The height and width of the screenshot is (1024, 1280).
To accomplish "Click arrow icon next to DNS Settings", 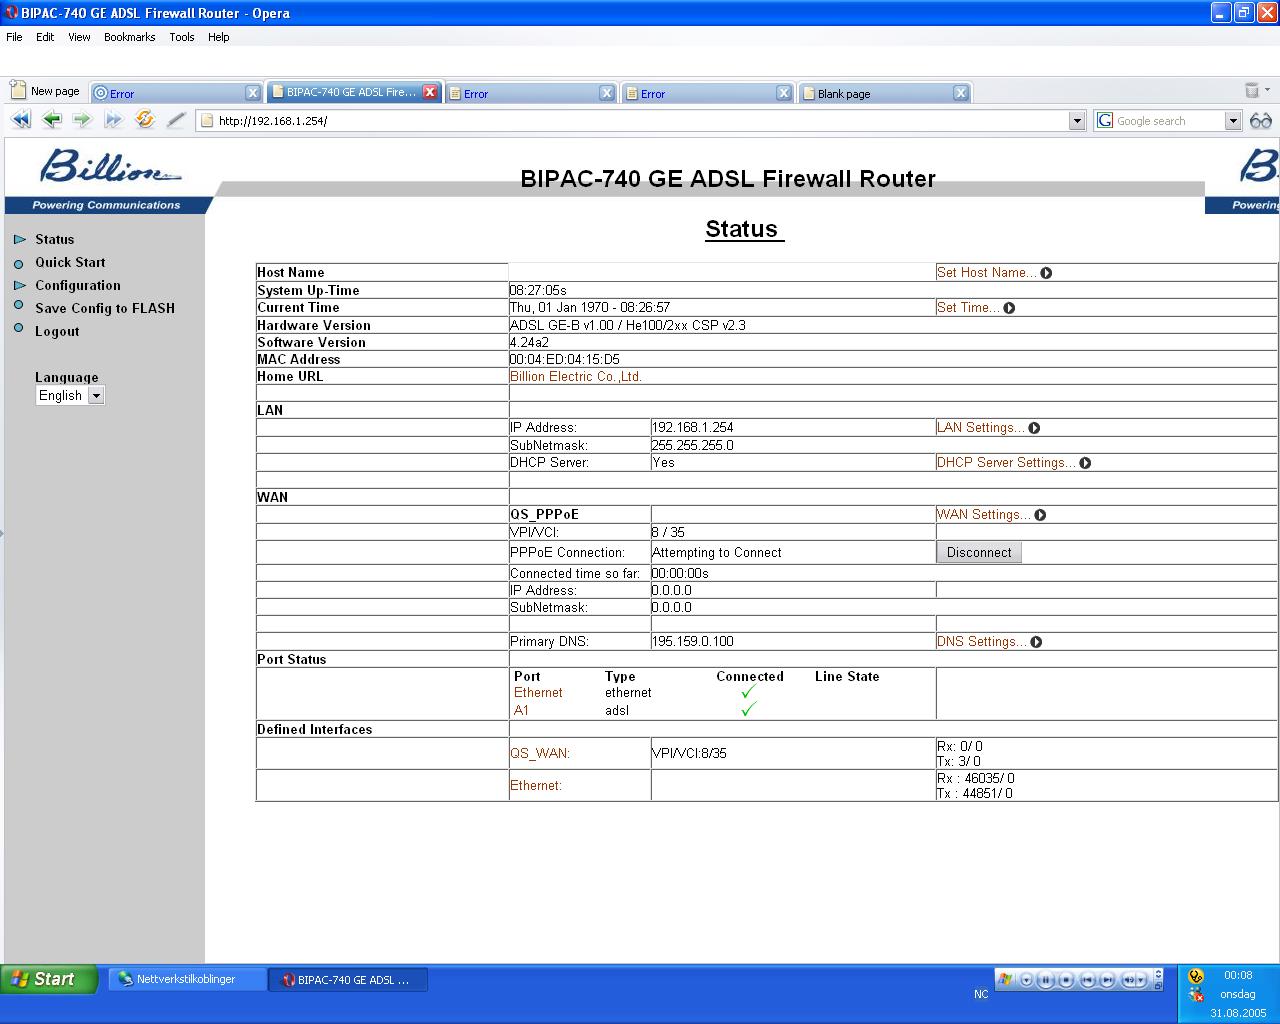I will (1036, 642).
